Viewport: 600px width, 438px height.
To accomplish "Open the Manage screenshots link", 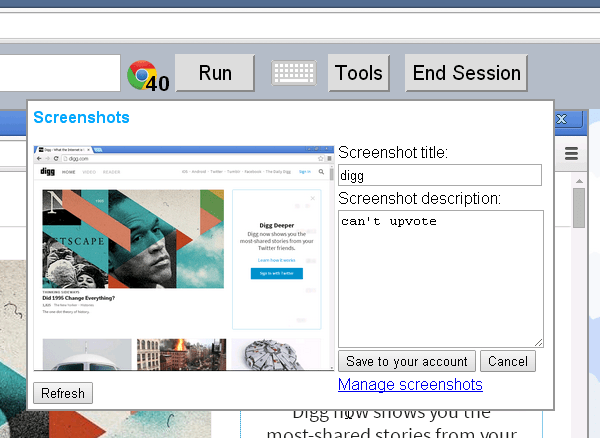I will (410, 384).
